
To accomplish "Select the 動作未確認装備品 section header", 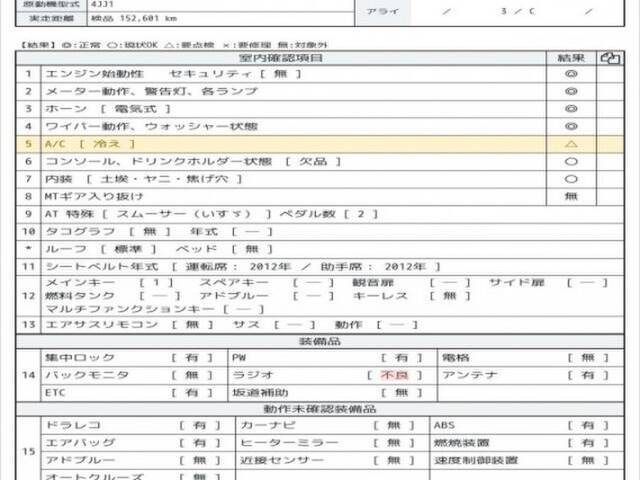I will coord(320,409).
